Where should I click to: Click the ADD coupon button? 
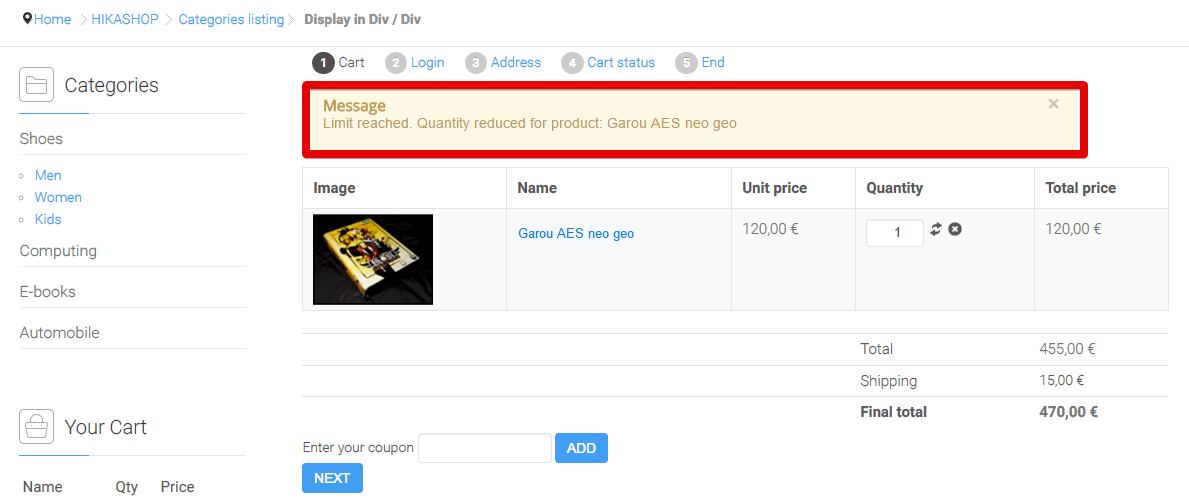[x=582, y=448]
